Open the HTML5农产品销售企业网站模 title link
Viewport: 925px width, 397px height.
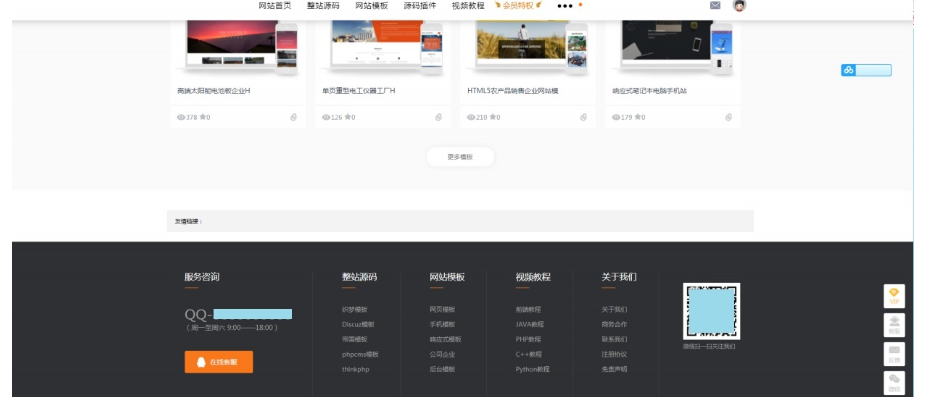(513, 91)
